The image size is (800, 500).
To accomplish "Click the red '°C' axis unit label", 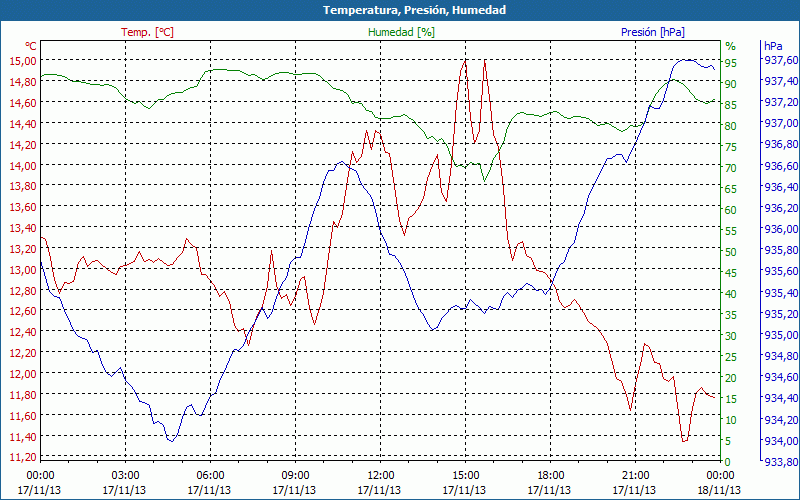I will click(30, 46).
